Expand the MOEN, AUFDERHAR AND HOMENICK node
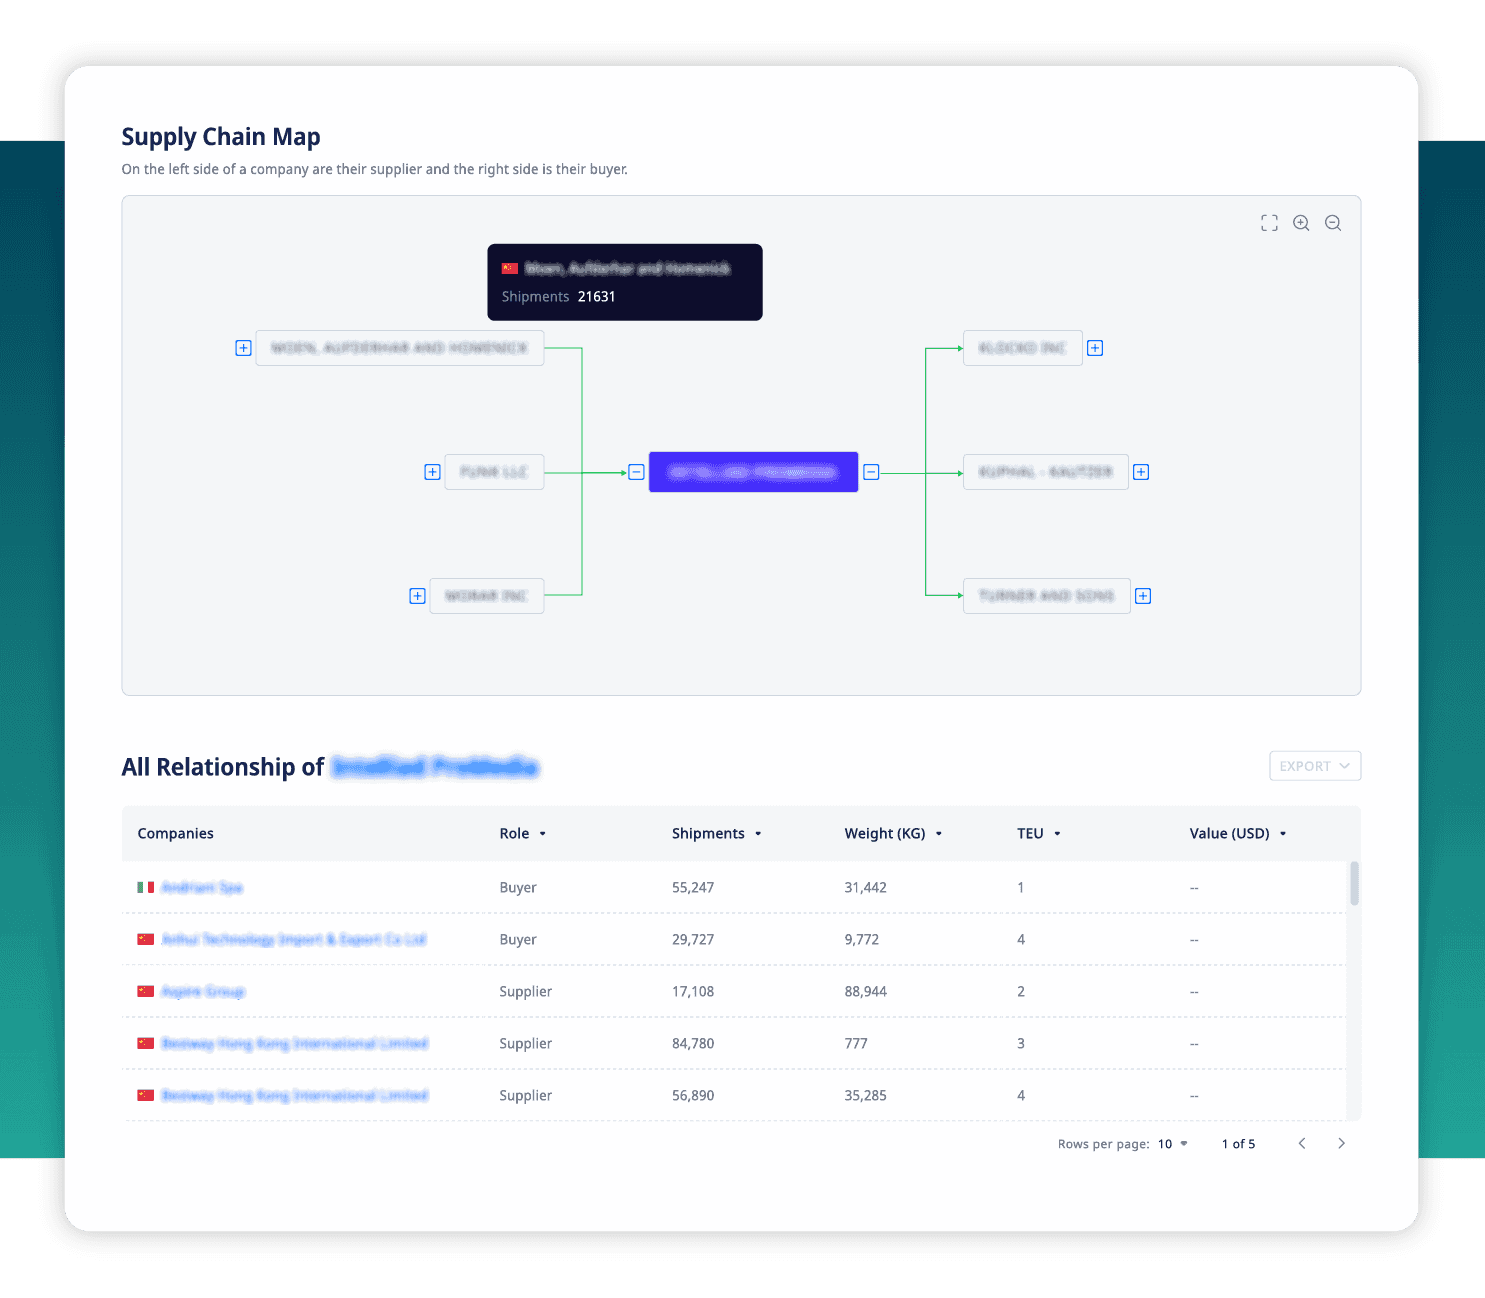 (x=243, y=348)
